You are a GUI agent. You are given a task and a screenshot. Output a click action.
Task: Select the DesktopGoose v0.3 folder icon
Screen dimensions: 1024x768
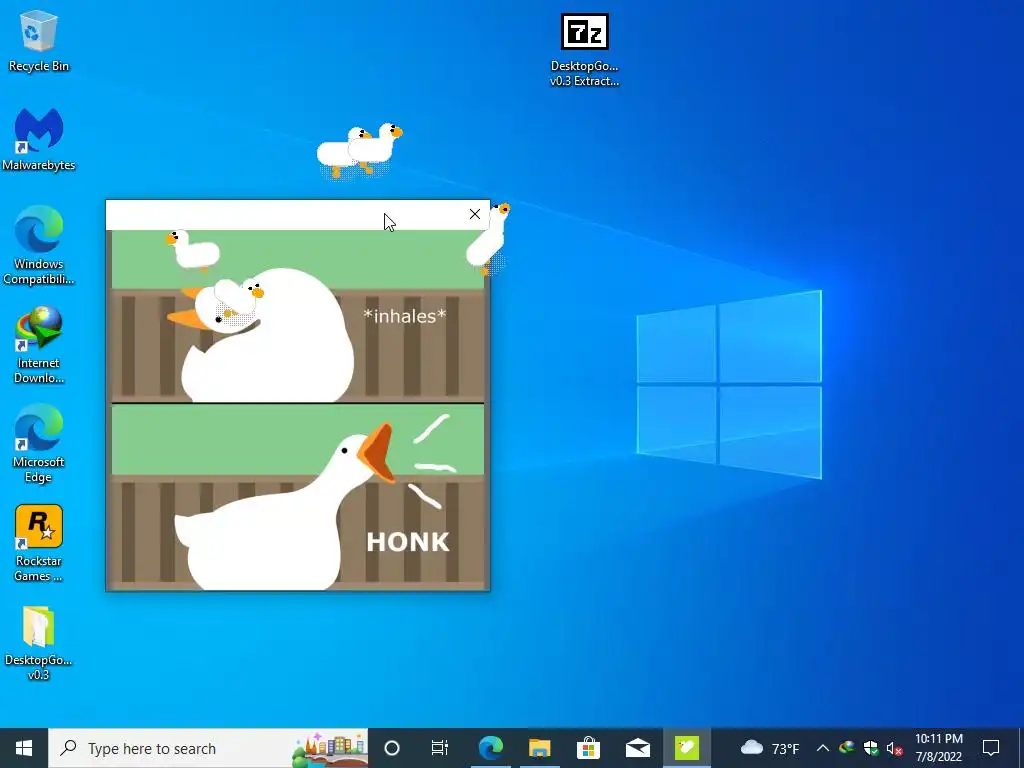(39, 643)
